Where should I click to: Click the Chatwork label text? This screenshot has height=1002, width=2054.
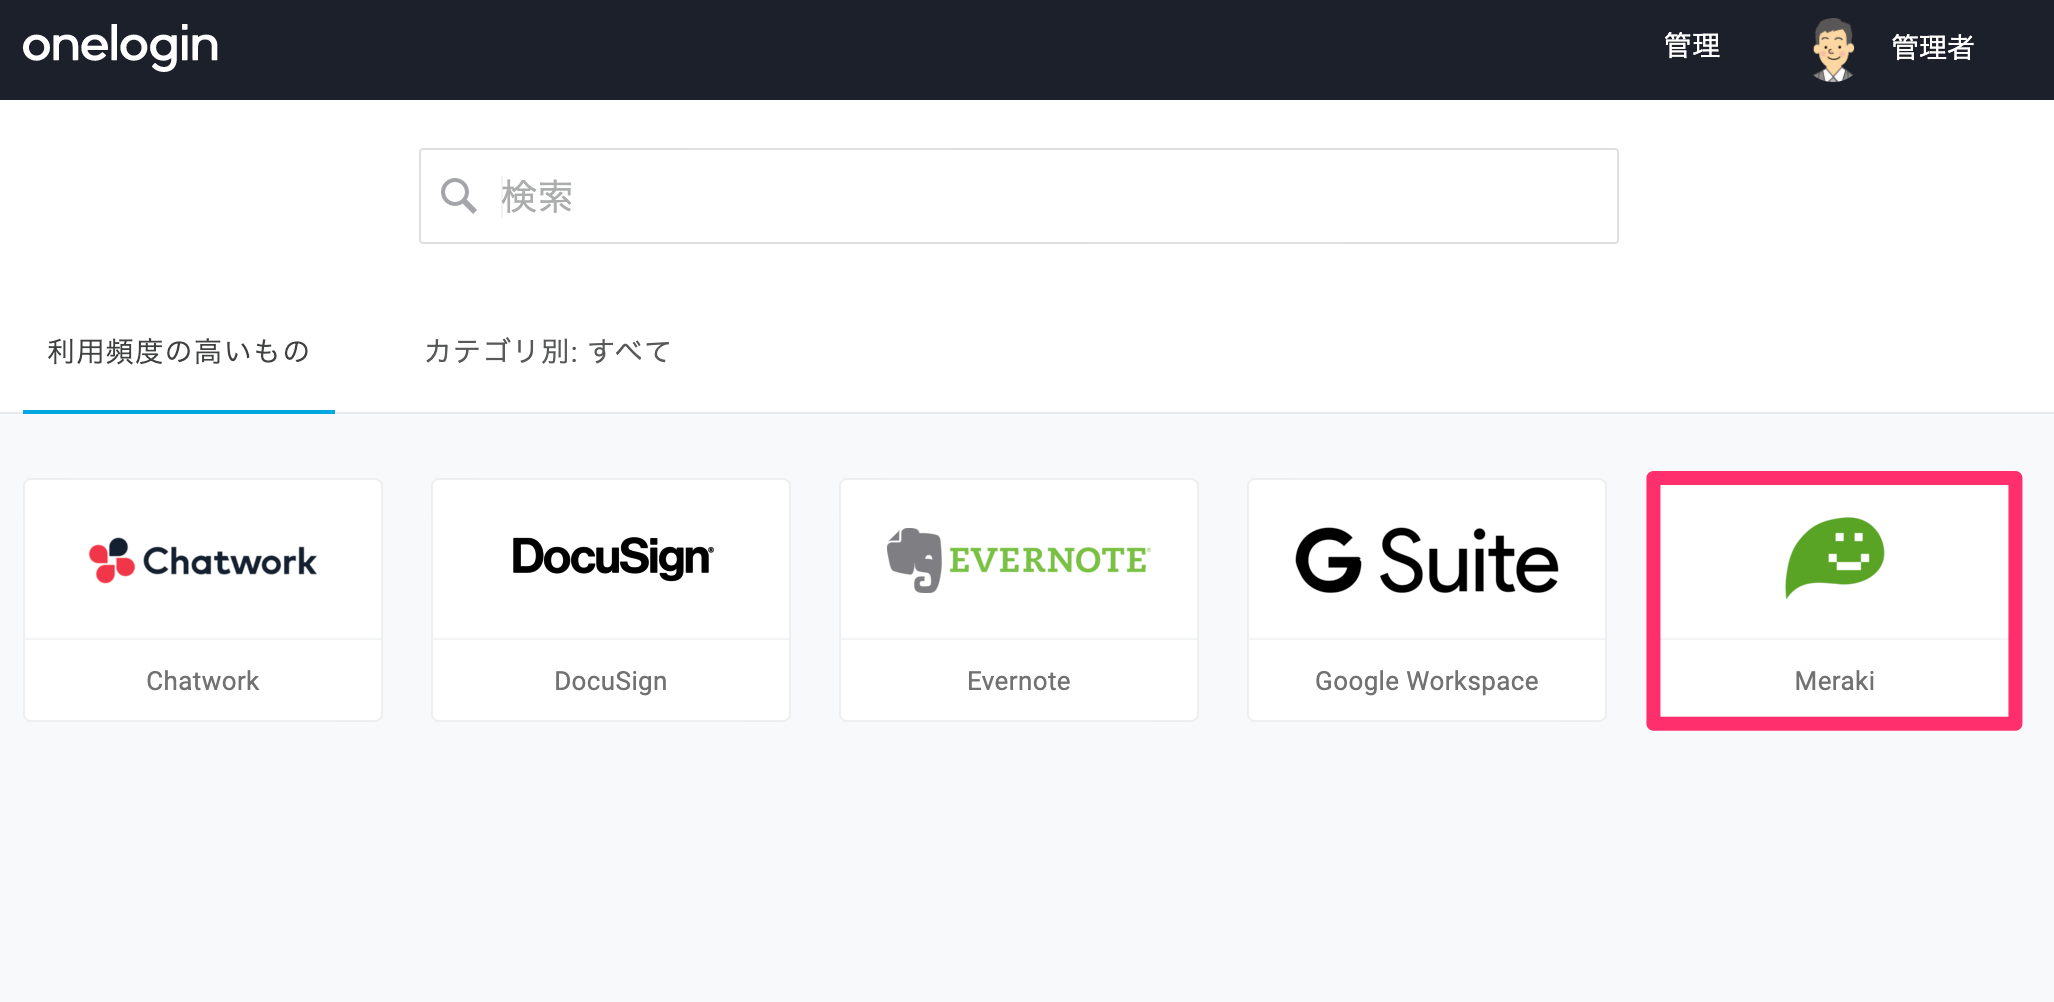(x=203, y=681)
